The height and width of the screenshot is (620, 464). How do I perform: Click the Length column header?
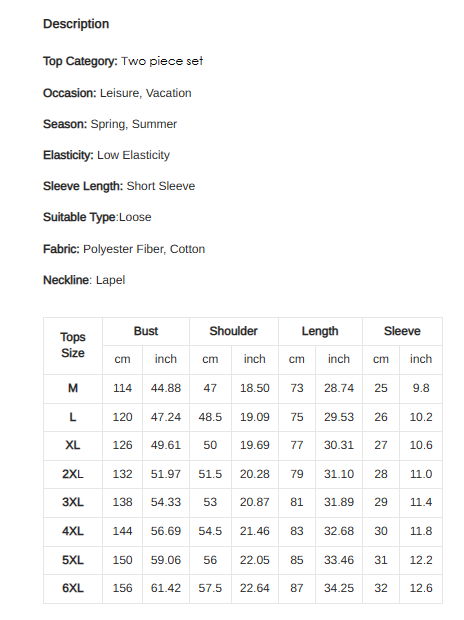(320, 331)
